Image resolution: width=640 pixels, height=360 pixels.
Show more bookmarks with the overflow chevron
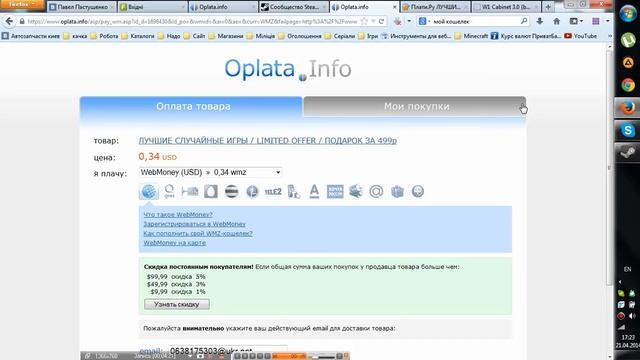click(609, 36)
